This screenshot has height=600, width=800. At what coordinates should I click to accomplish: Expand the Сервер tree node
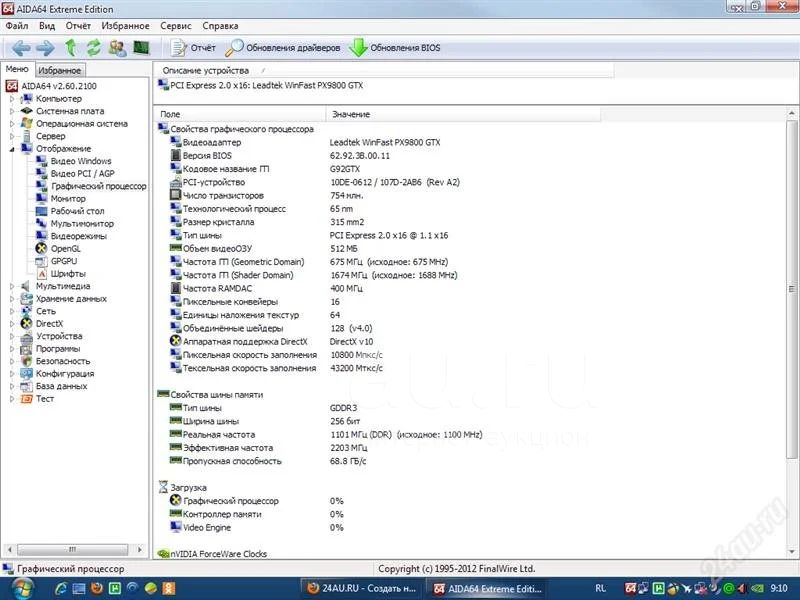(x=12, y=136)
